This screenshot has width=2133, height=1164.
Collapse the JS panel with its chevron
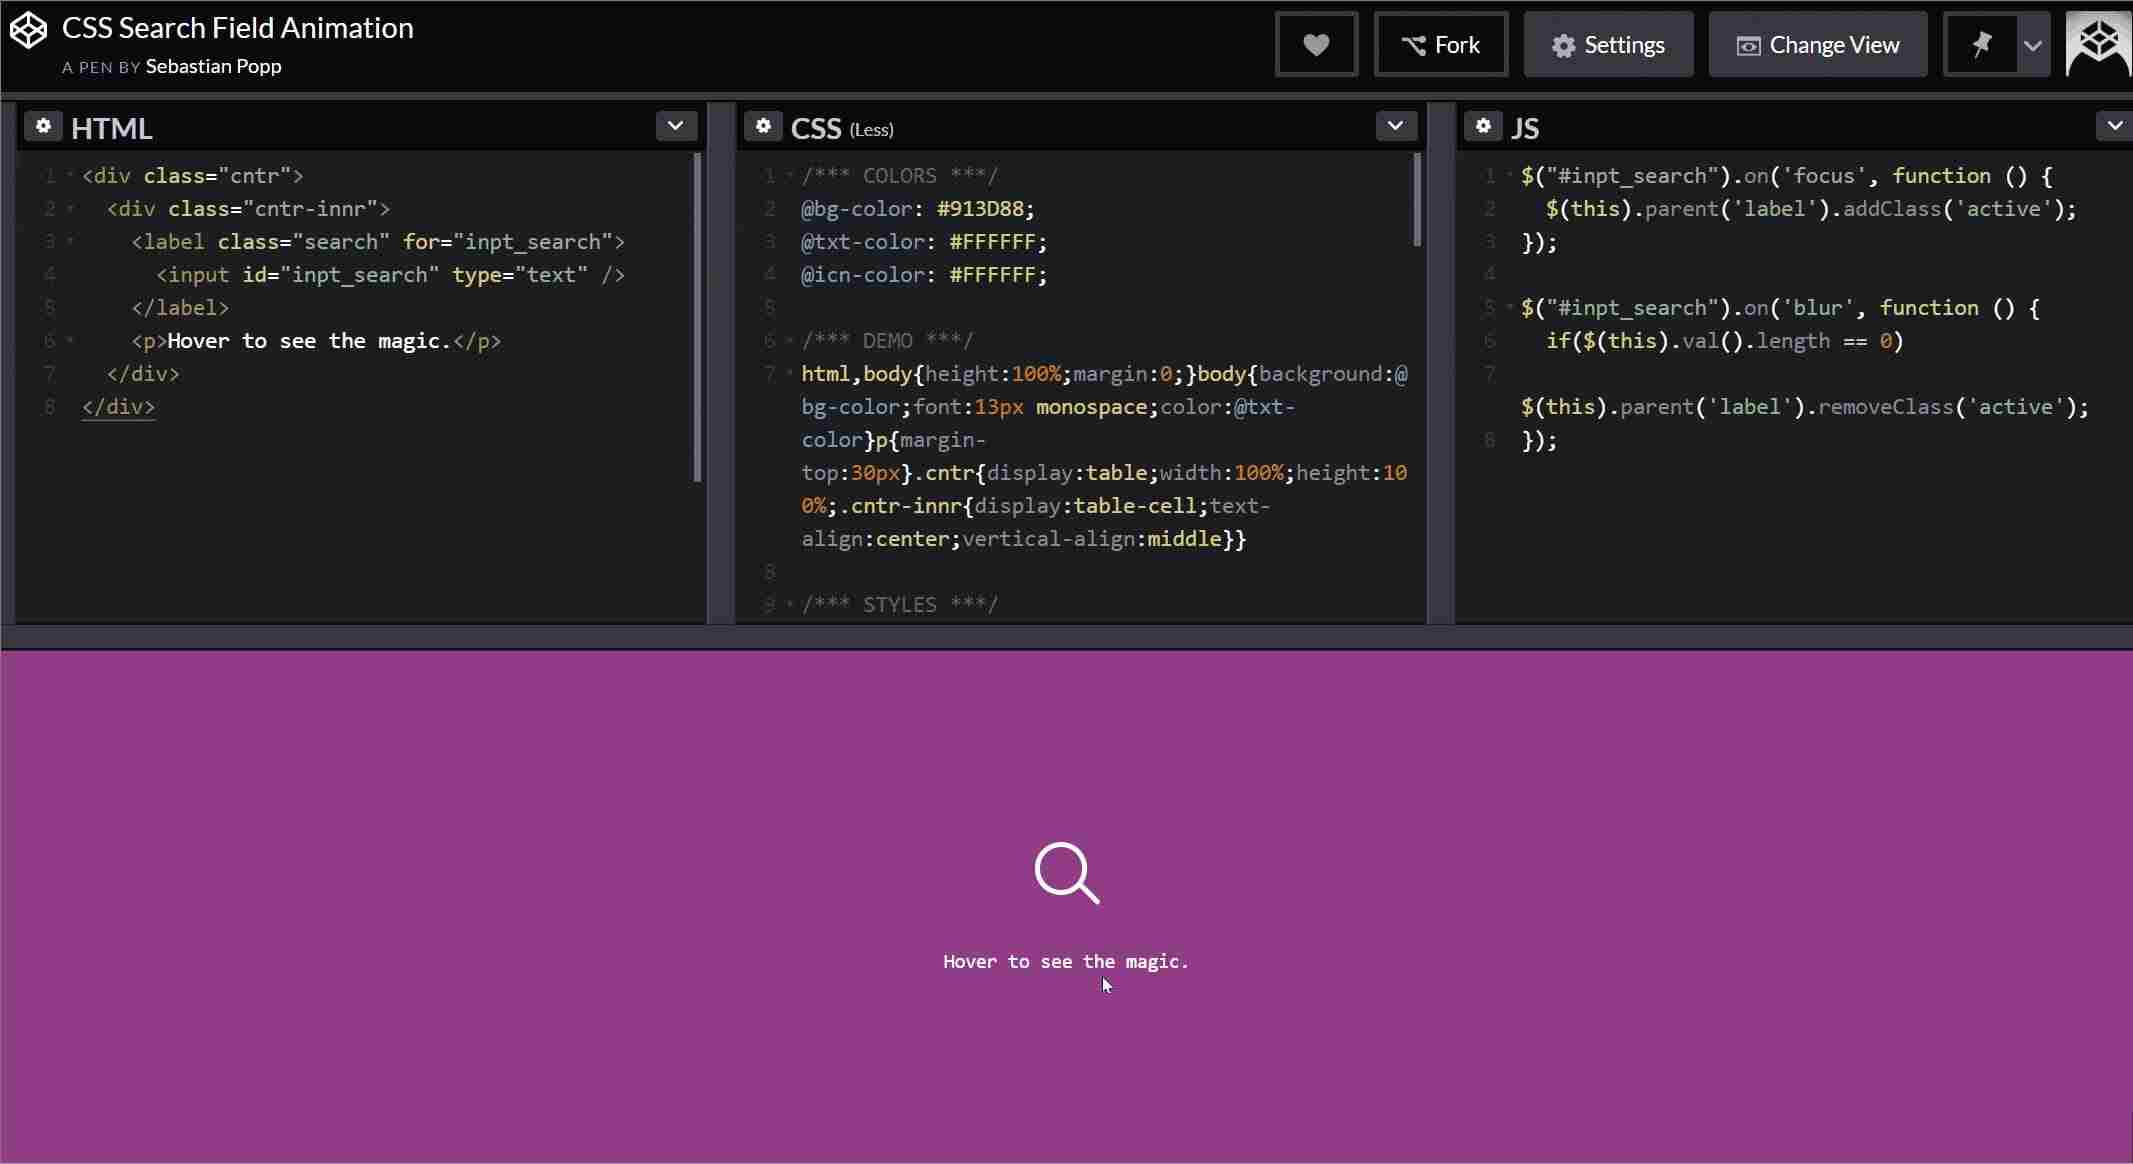pyautogui.click(x=2115, y=126)
